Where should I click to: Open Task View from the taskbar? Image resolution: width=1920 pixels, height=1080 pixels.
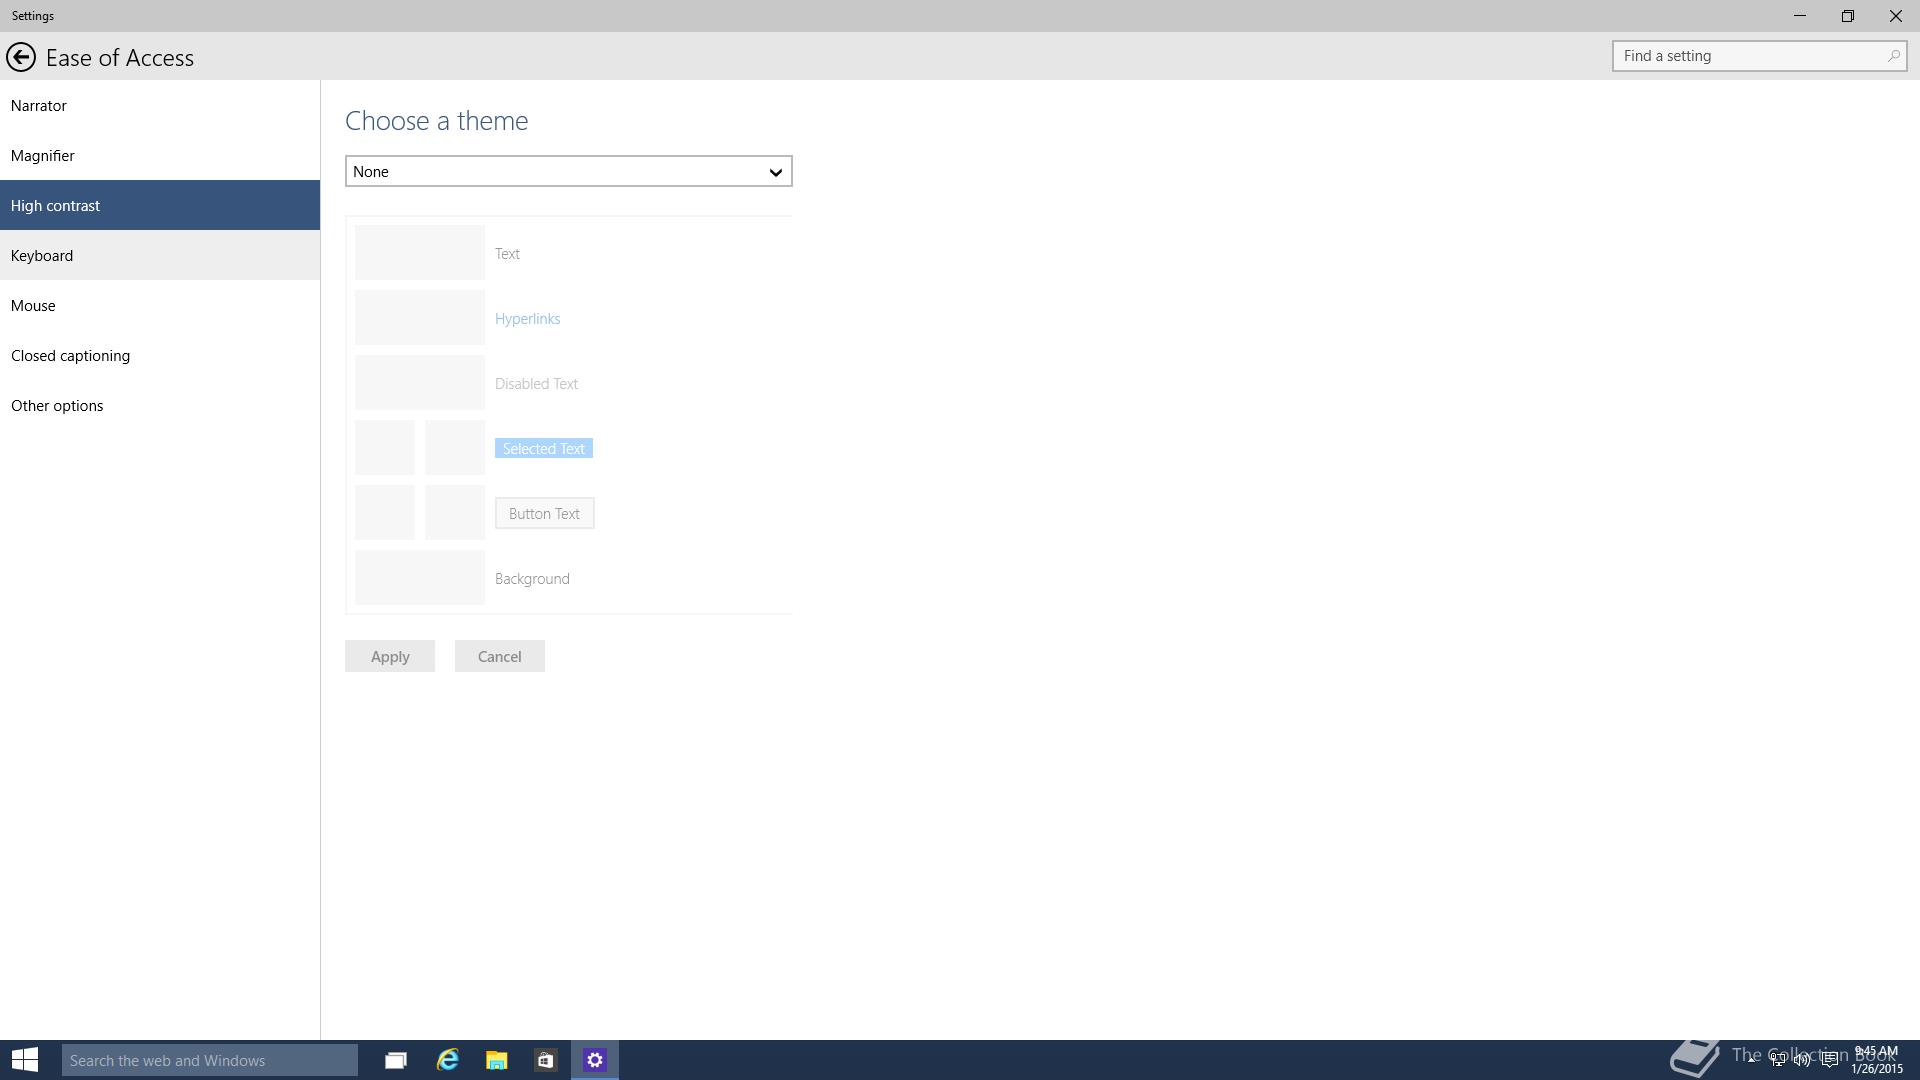pos(396,1060)
